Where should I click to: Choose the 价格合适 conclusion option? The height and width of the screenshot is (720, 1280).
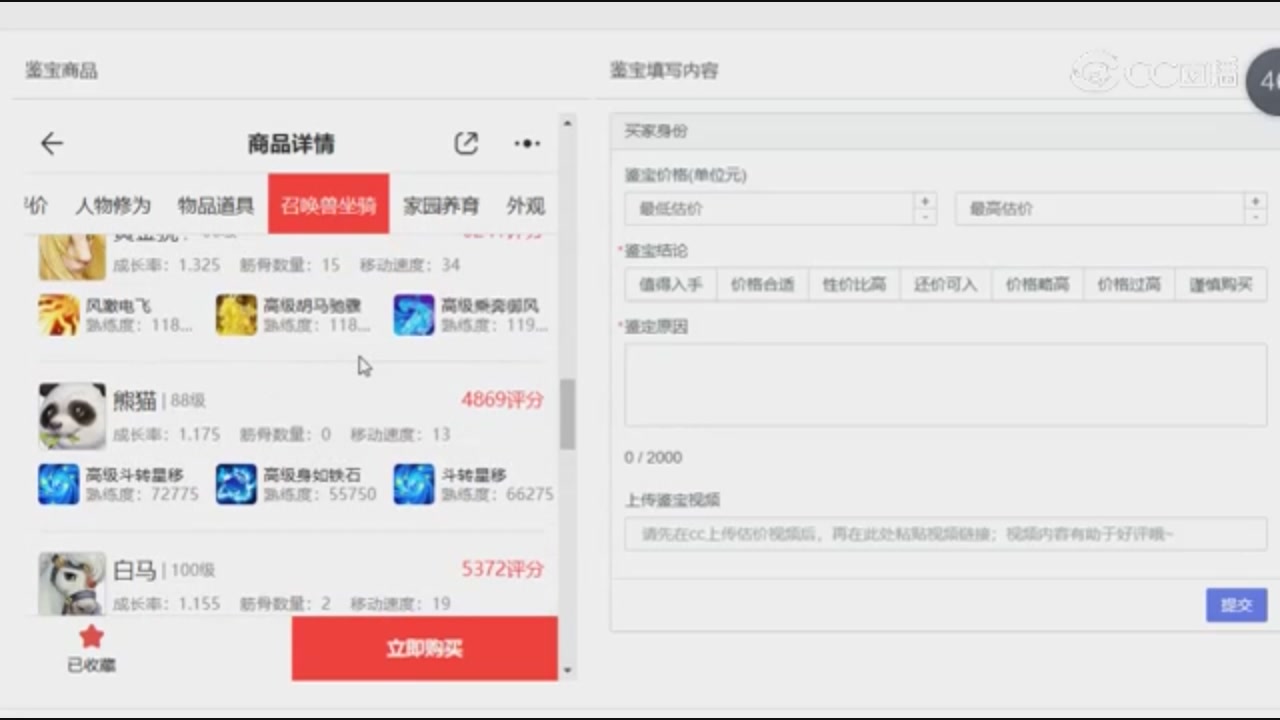[x=763, y=284]
